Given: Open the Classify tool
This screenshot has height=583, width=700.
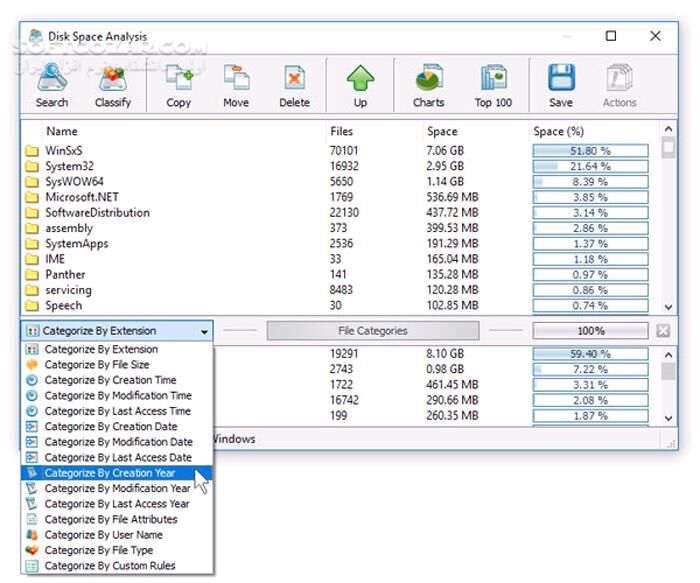Looking at the screenshot, I should [112, 84].
